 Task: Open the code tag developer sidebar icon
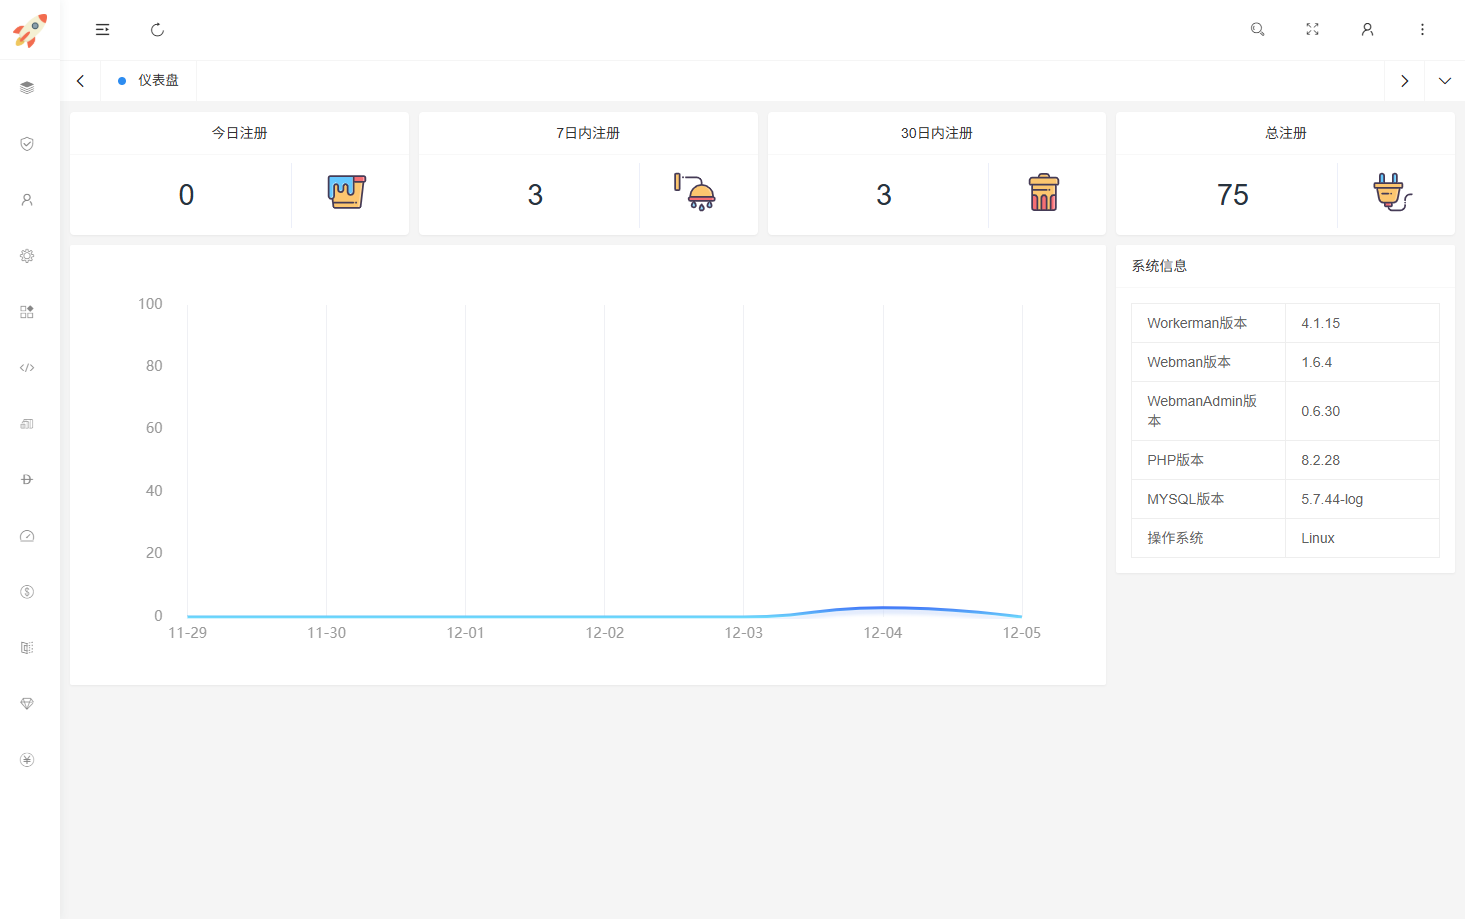pyautogui.click(x=27, y=368)
